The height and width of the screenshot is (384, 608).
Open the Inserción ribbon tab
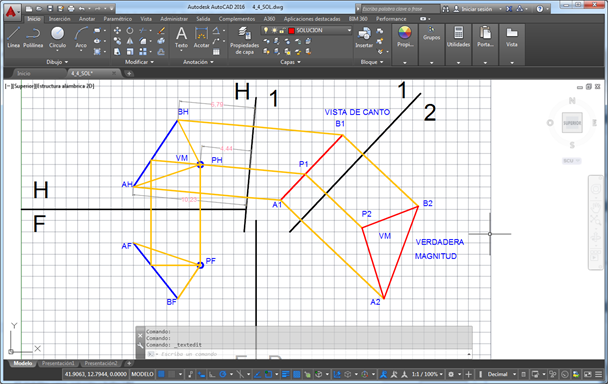click(x=59, y=19)
